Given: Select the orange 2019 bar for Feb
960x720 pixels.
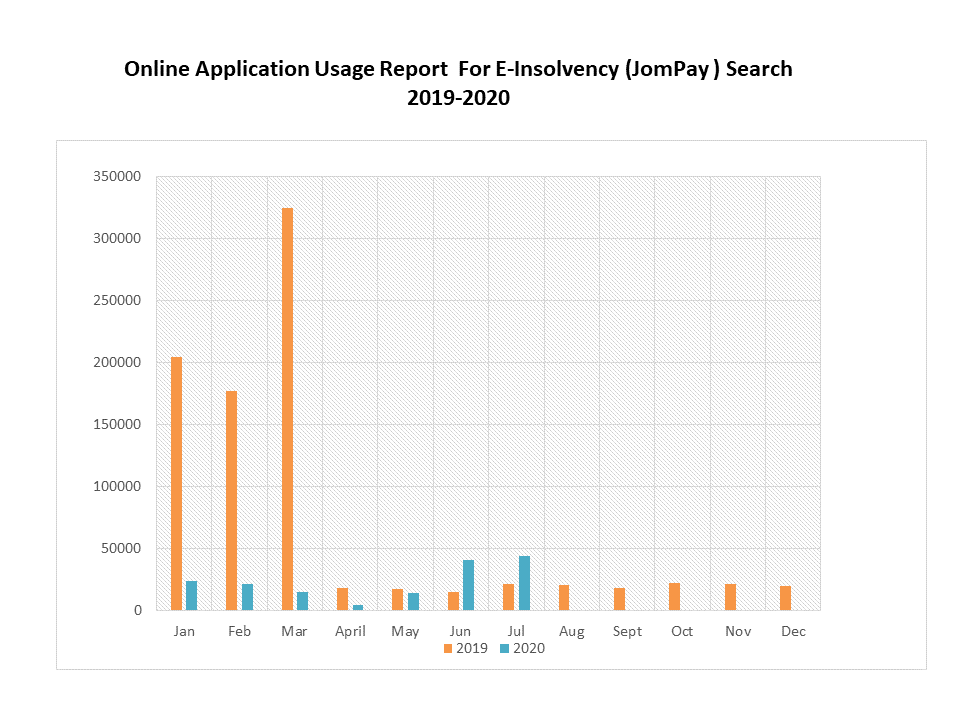Looking at the screenshot, I should tap(231, 501).
